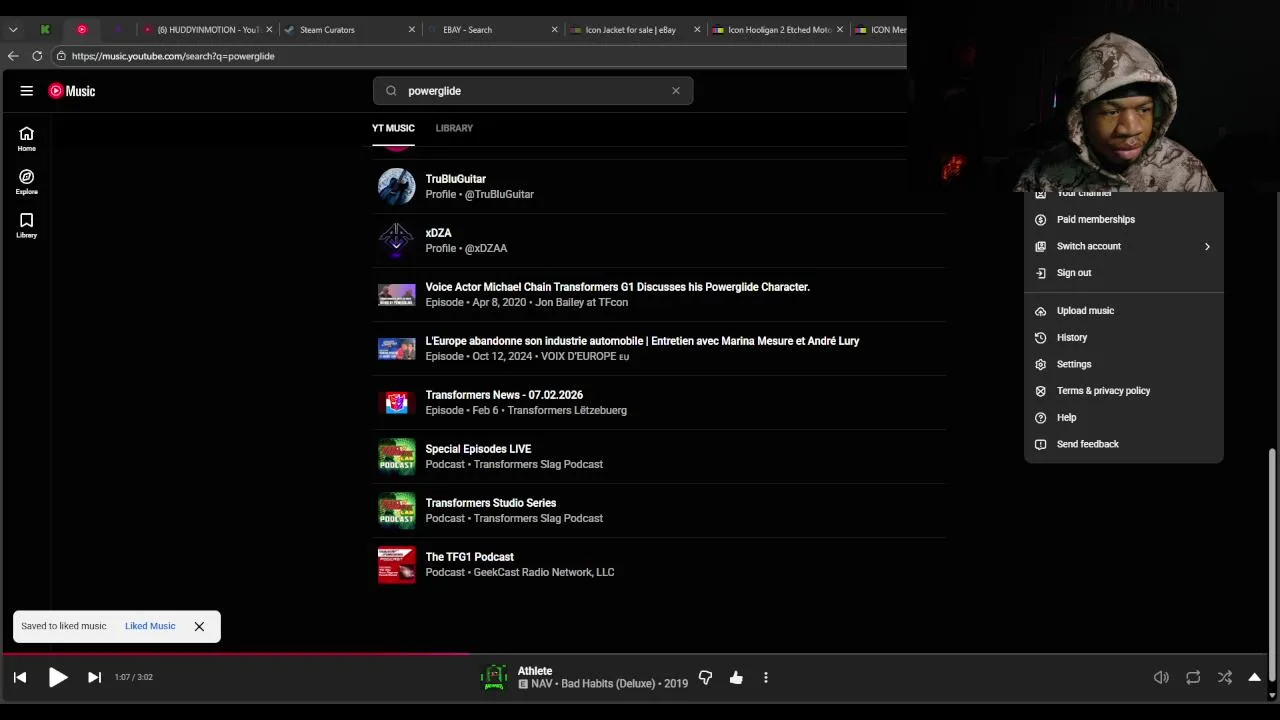Click the YouTube Music logo
1280x720 pixels.
pos(72,91)
